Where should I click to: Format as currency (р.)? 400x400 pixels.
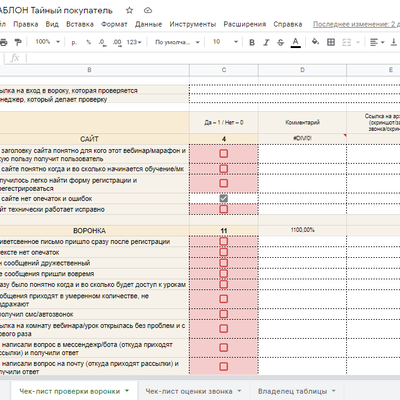click(74, 42)
